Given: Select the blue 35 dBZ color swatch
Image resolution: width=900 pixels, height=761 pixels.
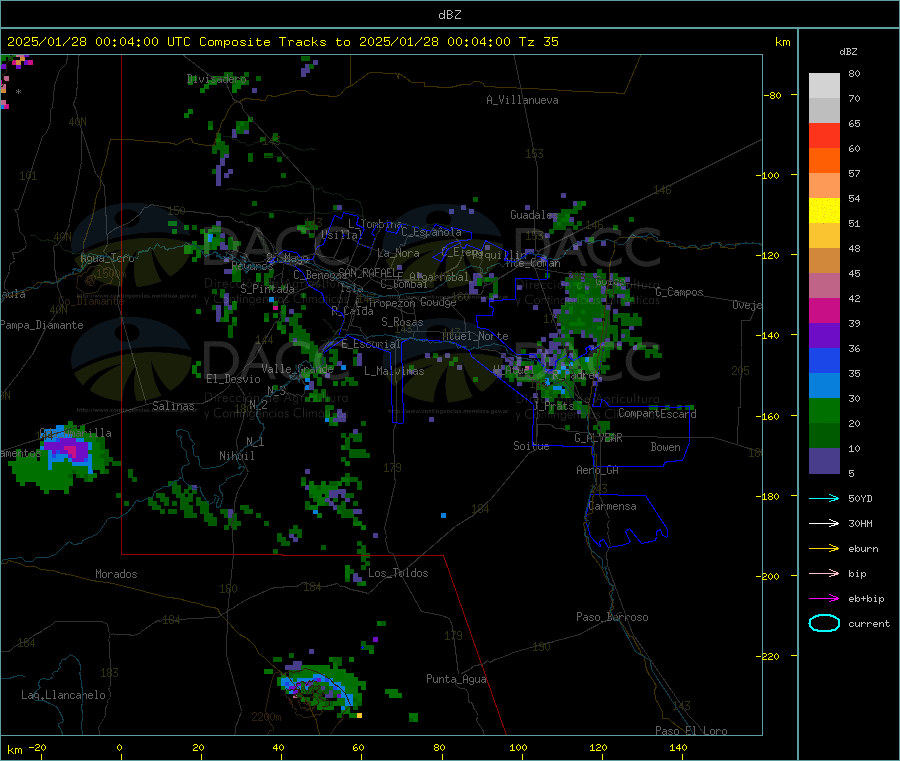Looking at the screenshot, I should point(824,360).
